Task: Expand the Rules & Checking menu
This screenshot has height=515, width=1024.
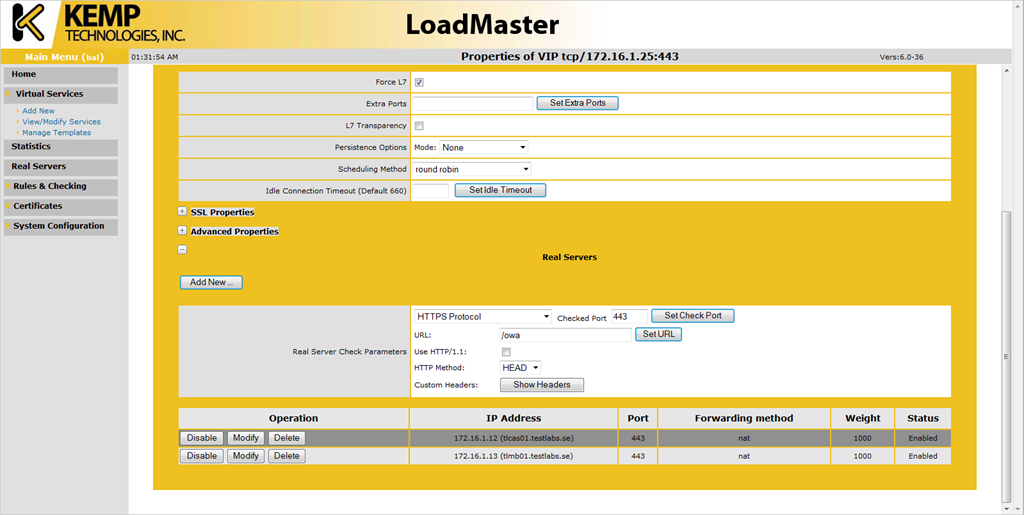Action: (61, 187)
